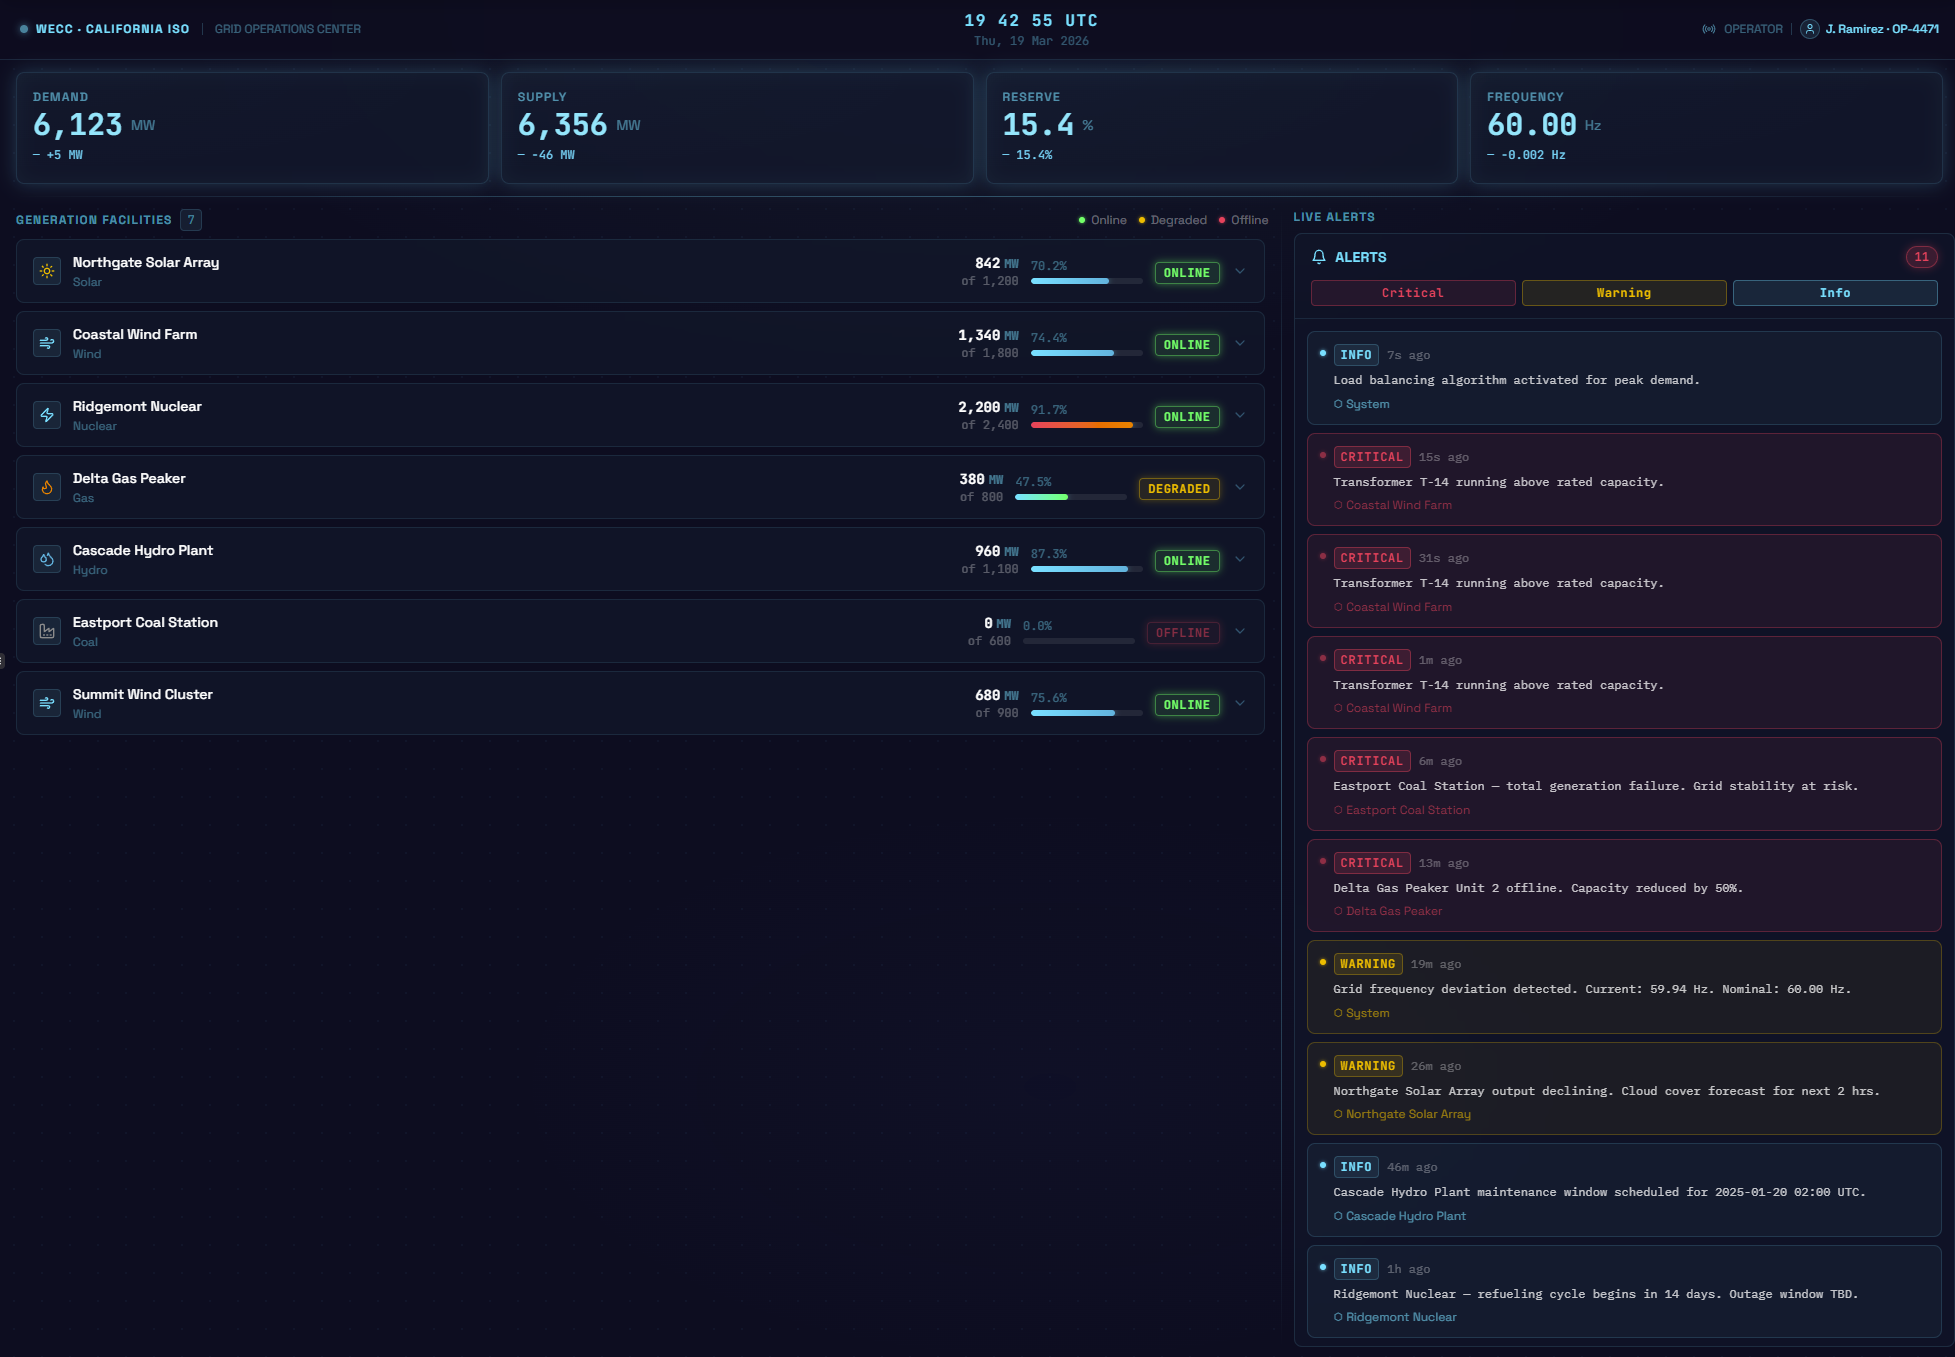Click the Coastal Wind Farm wind icon
The height and width of the screenshot is (1357, 1955).
(x=47, y=343)
